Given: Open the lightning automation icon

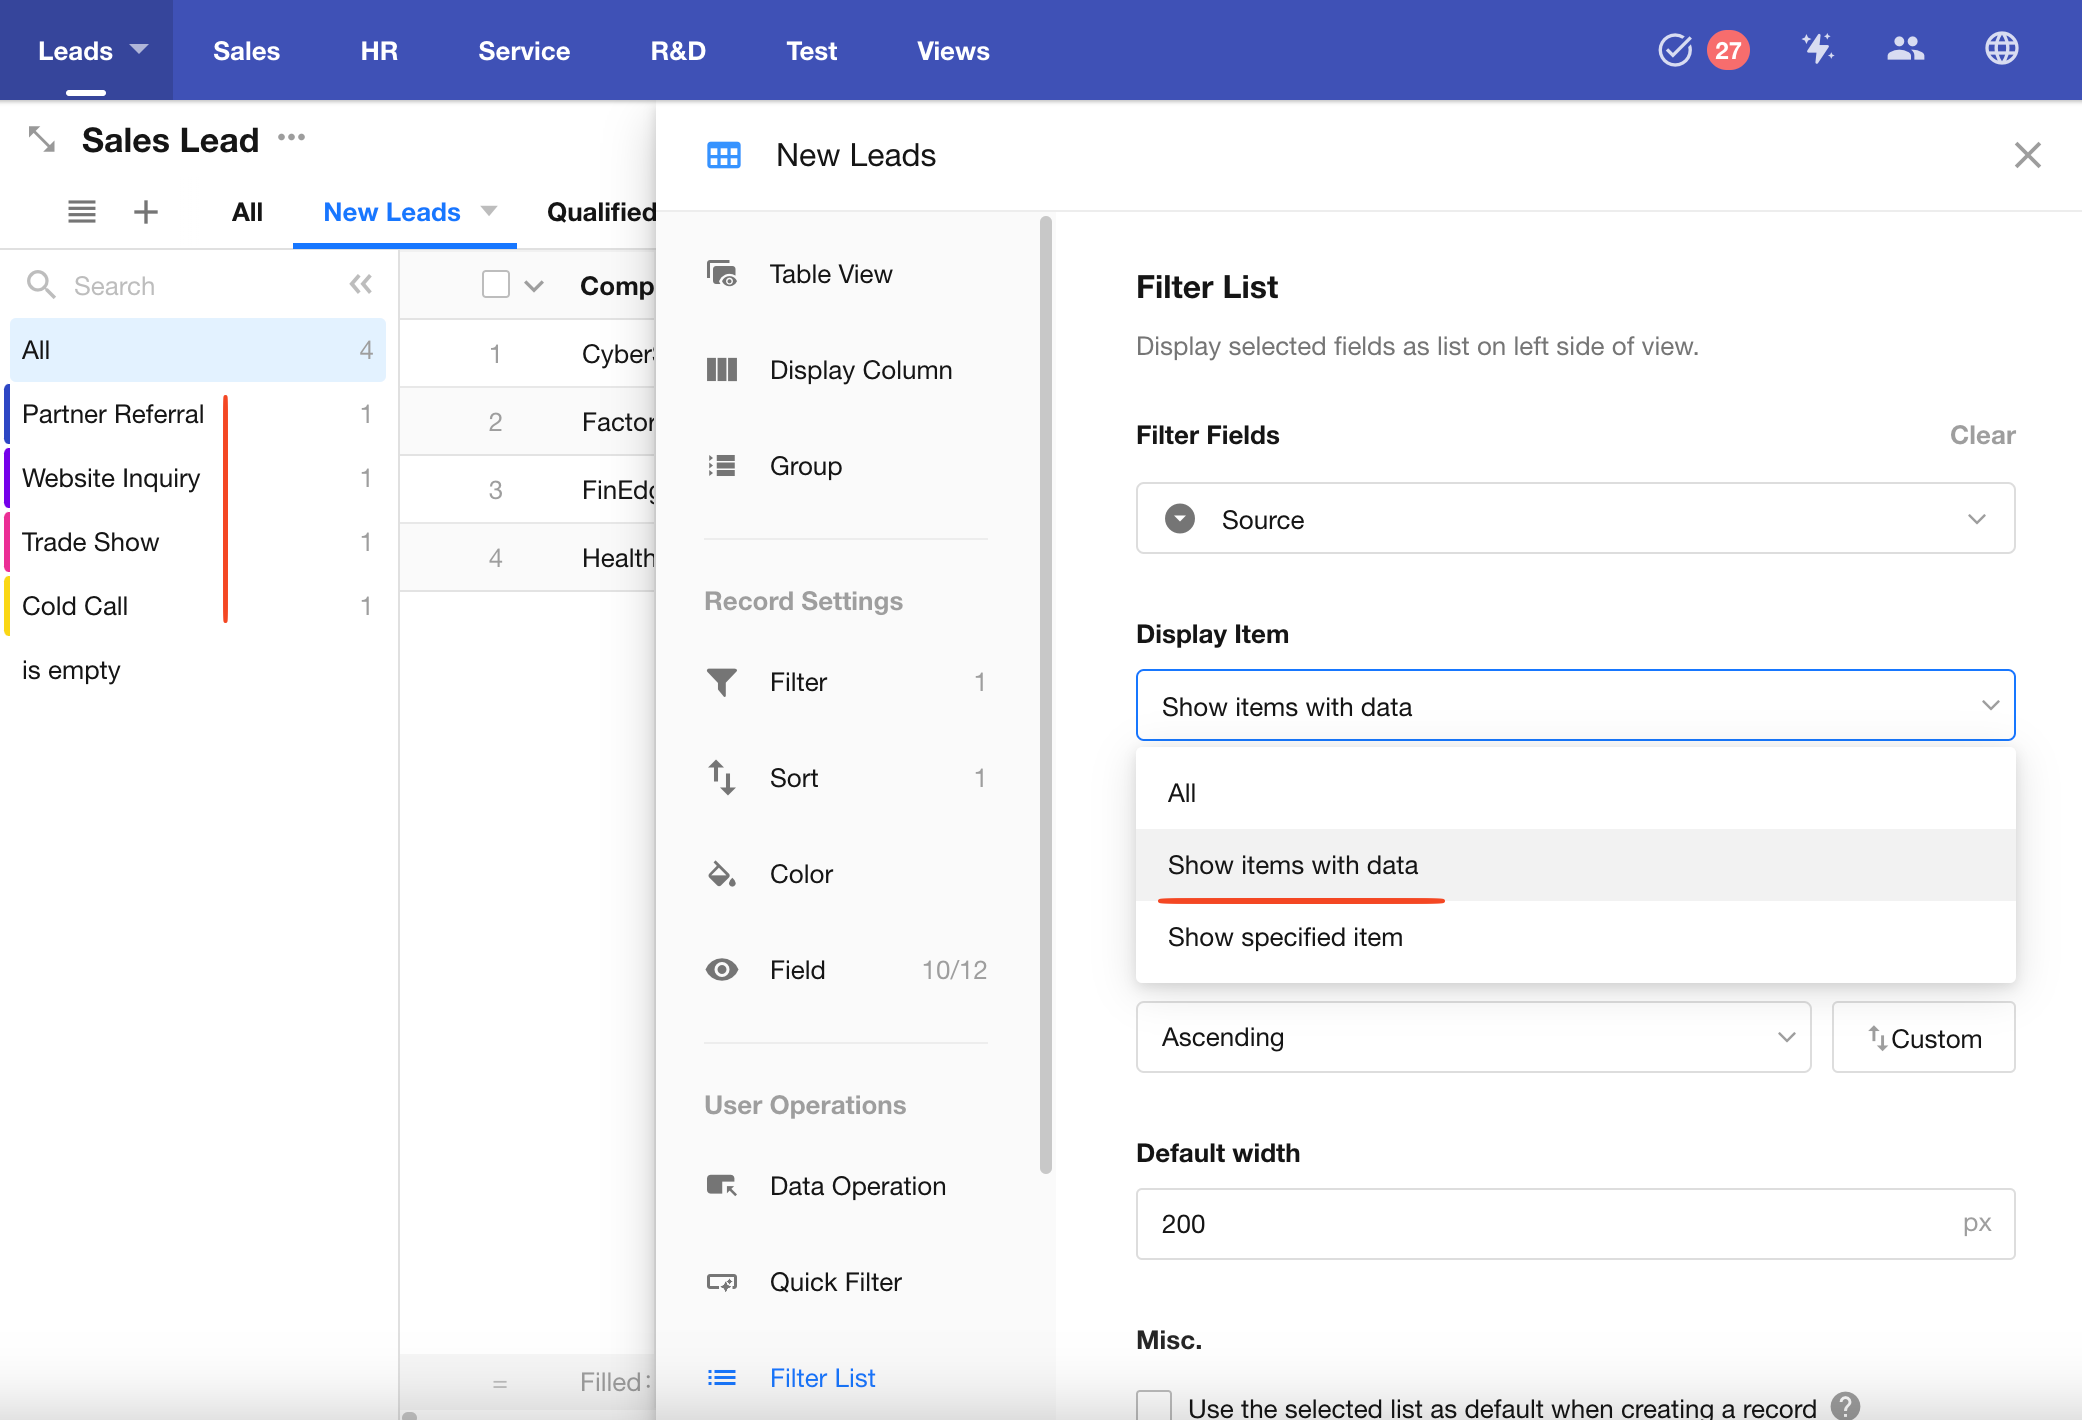Looking at the screenshot, I should click(x=1817, y=49).
